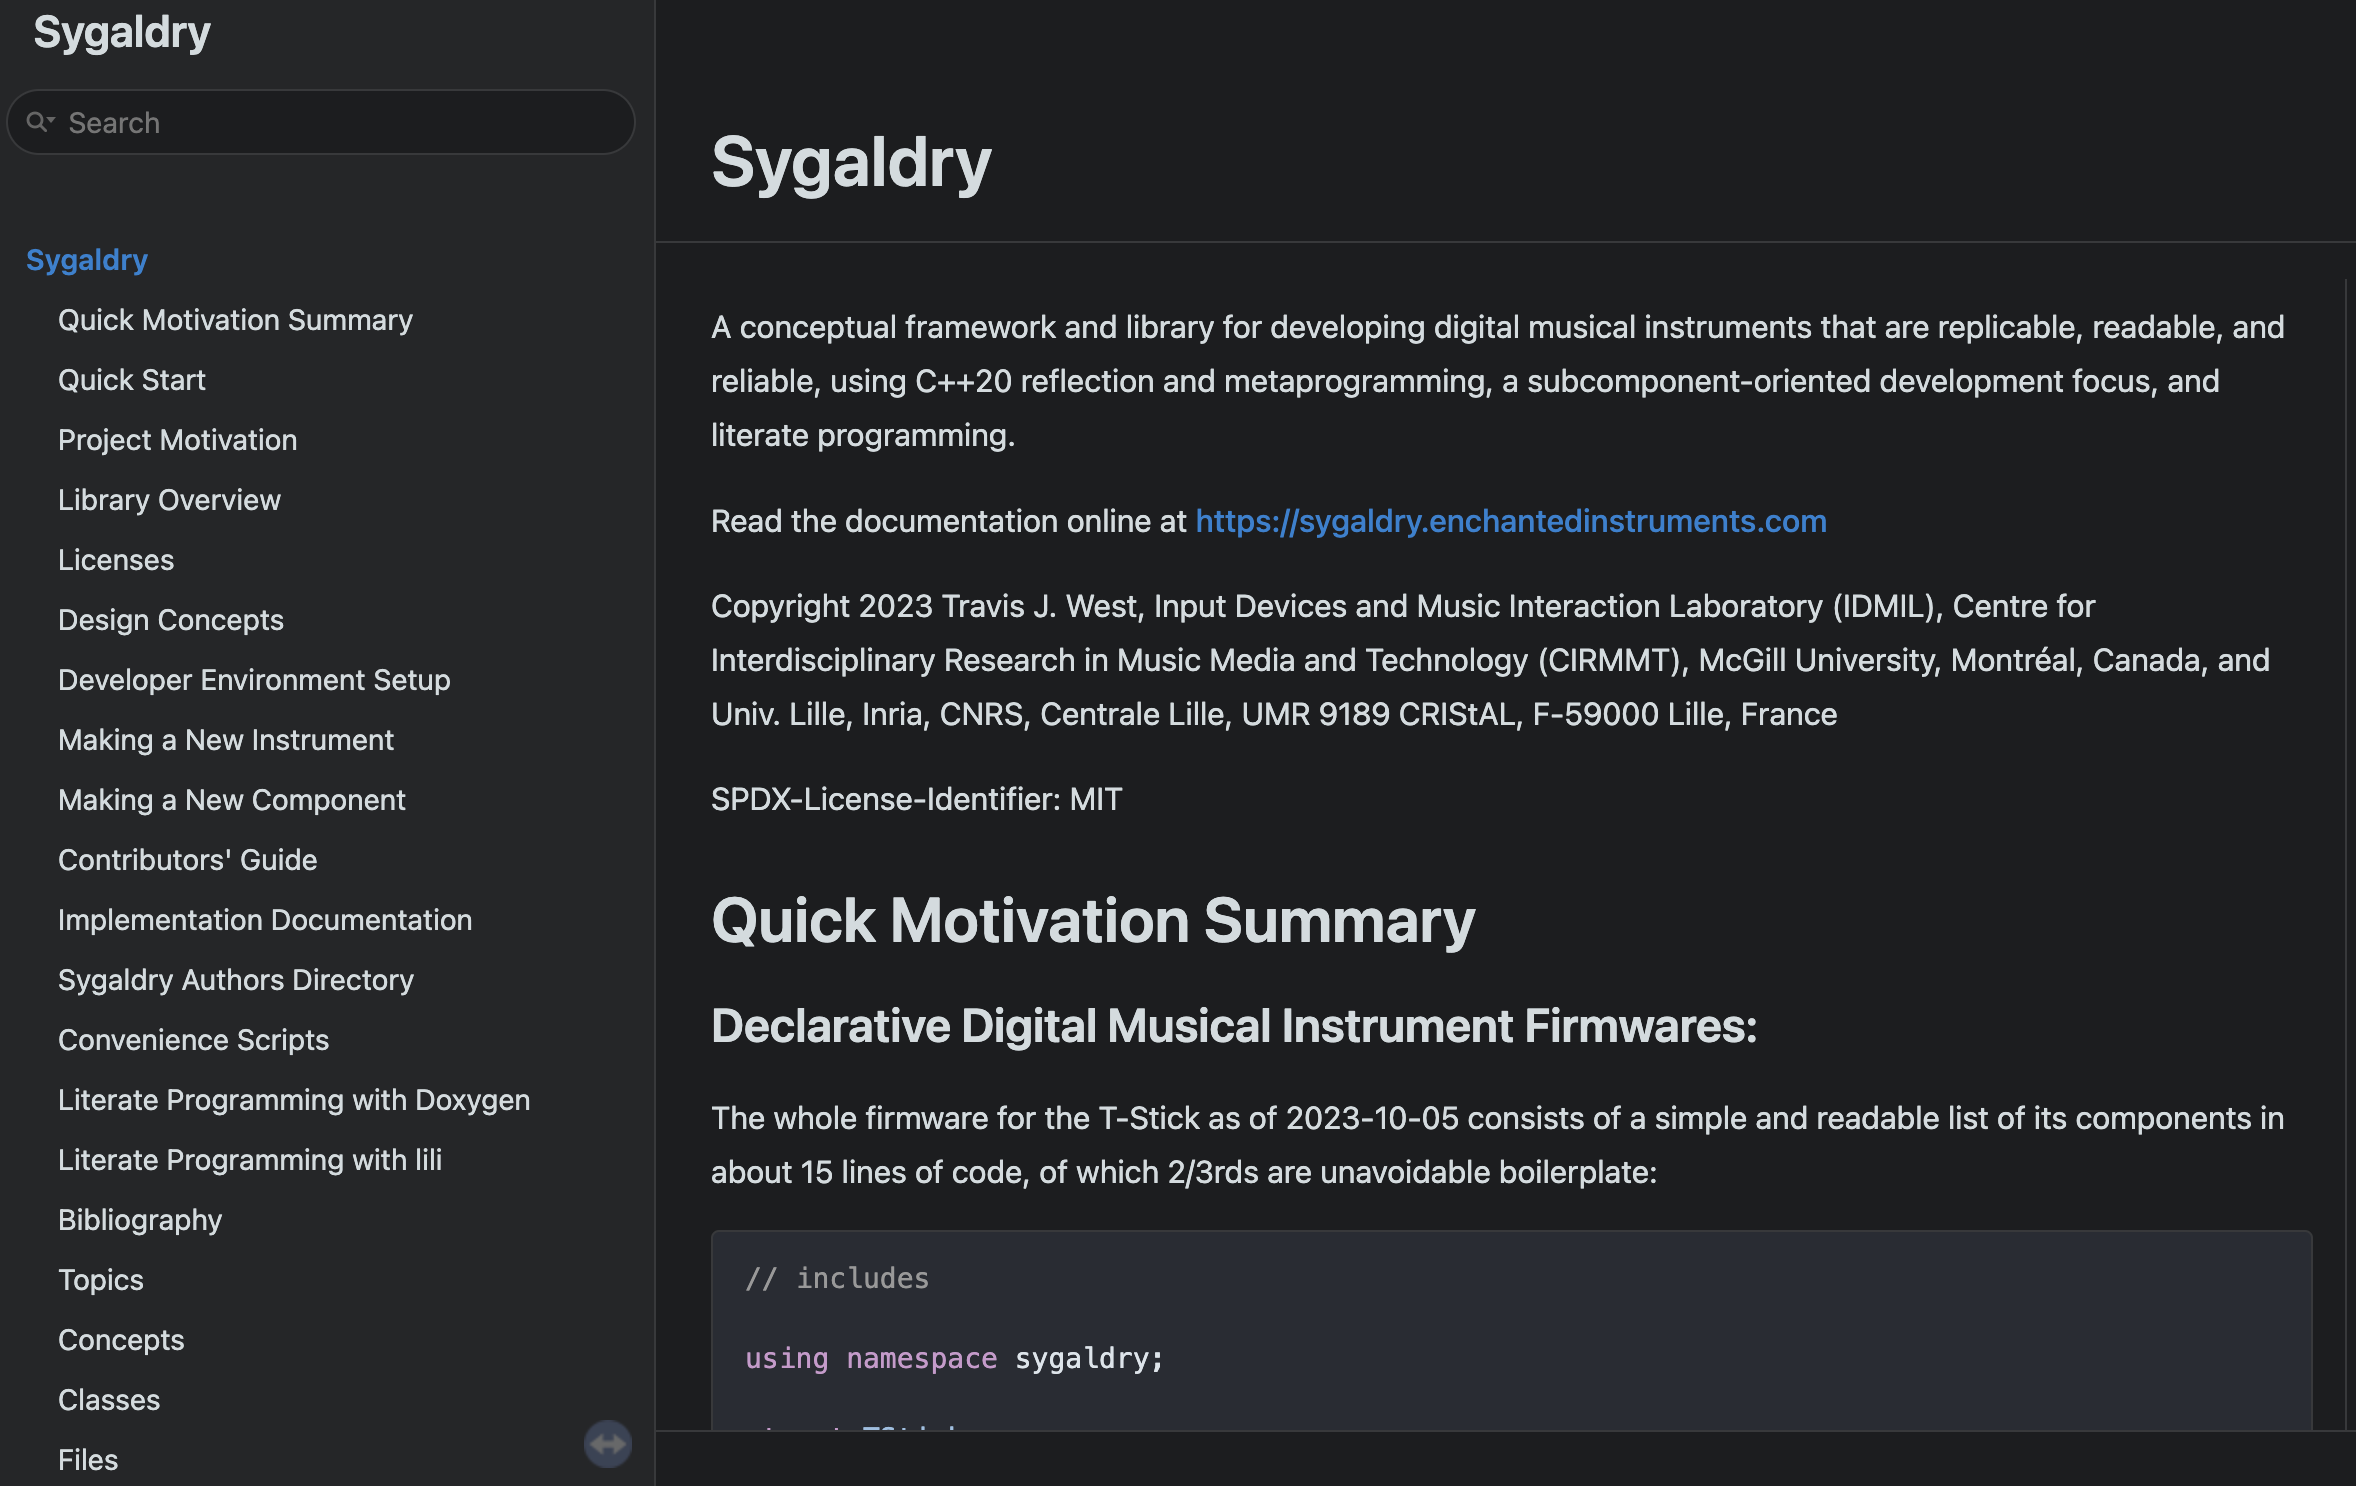Follow the sygaldry.enchantedinstruments.com link
Viewport: 2356px width, 1486px height.
tap(1511, 521)
